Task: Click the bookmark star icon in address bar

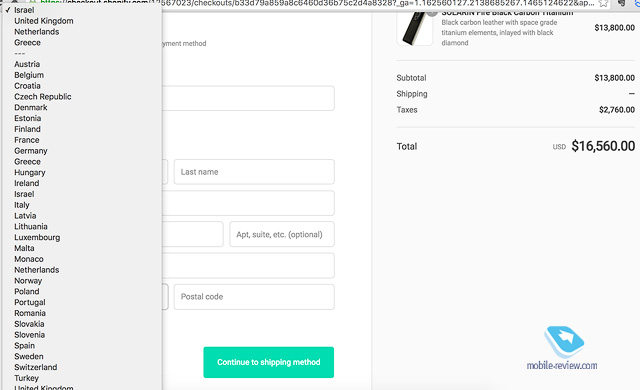Action: (x=603, y=3)
